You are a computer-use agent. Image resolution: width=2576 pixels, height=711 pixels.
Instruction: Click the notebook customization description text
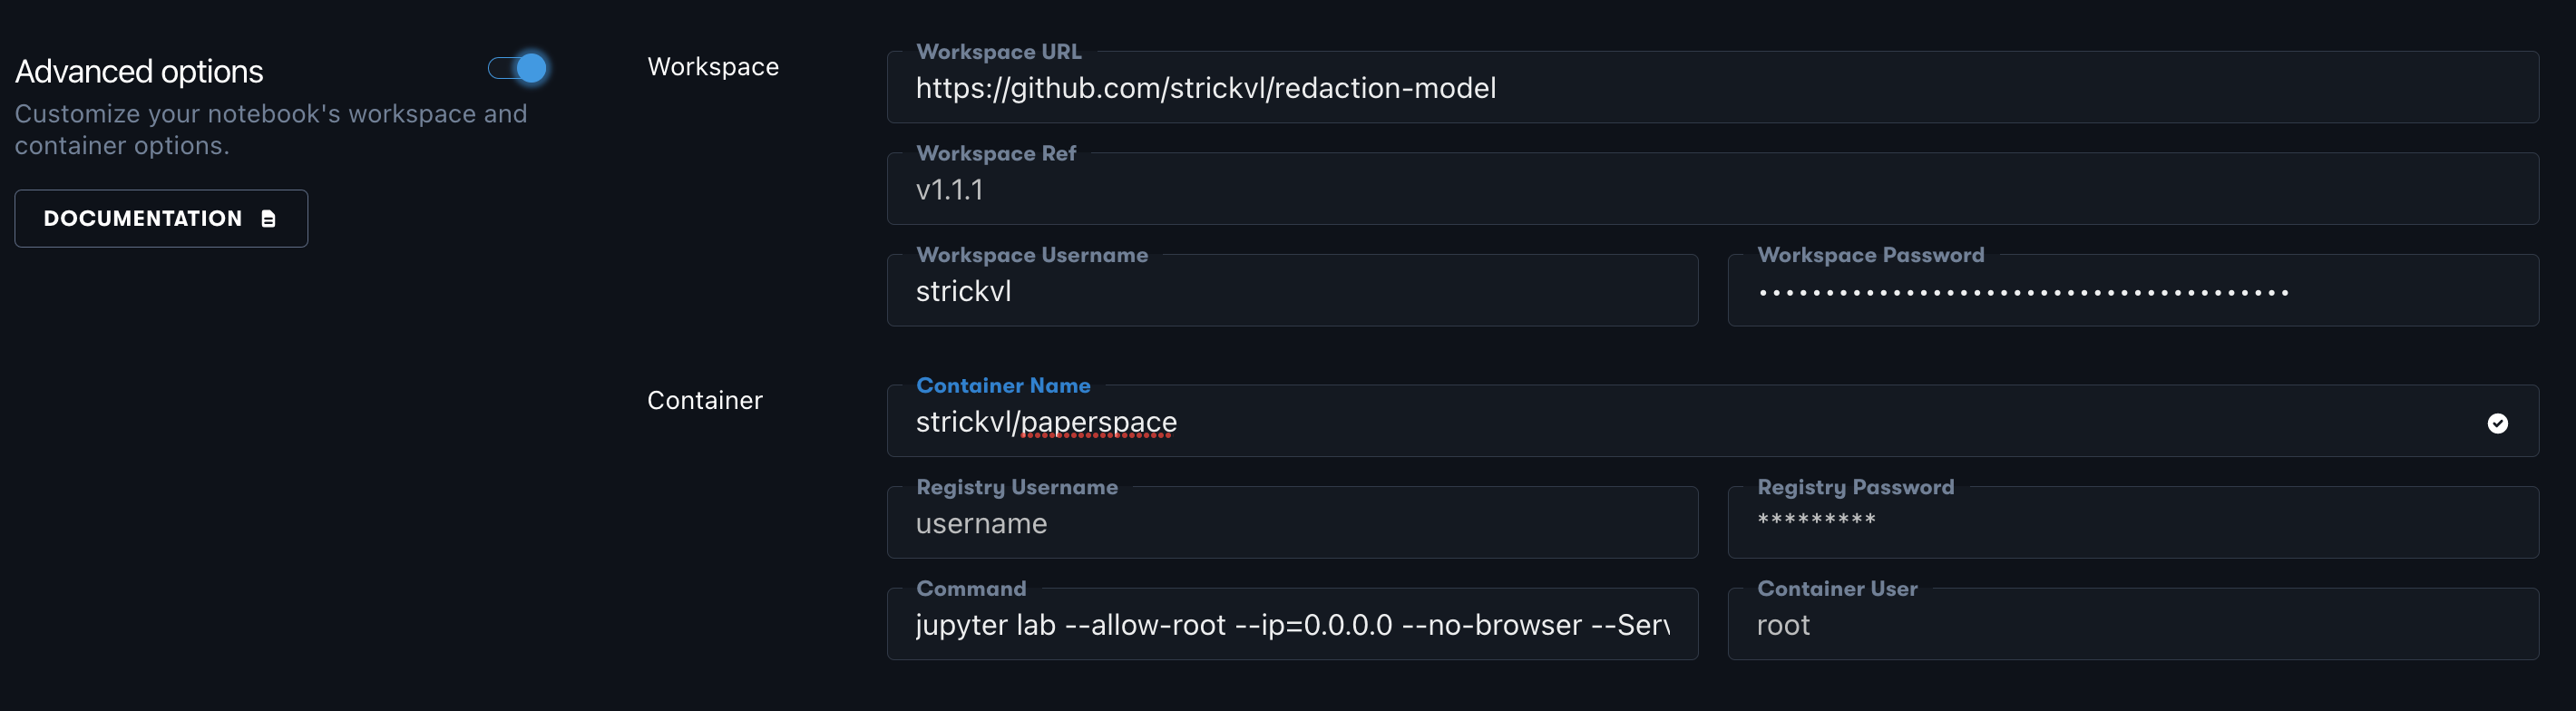click(x=270, y=130)
